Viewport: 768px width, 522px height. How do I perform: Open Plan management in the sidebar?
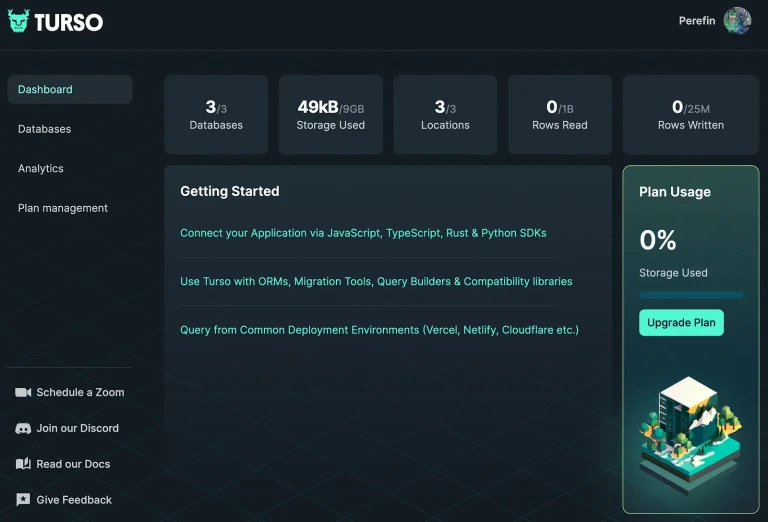point(63,208)
